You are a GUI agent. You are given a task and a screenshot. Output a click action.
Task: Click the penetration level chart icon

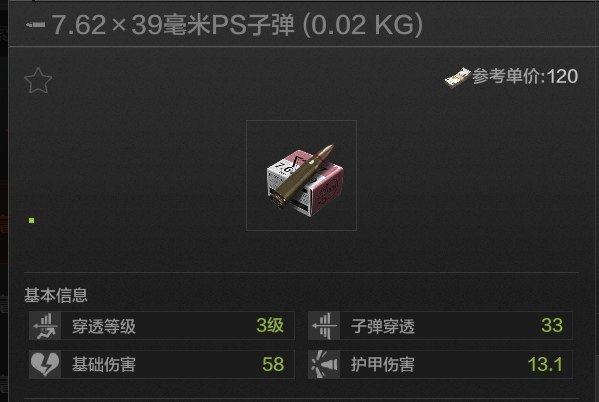coord(45,326)
